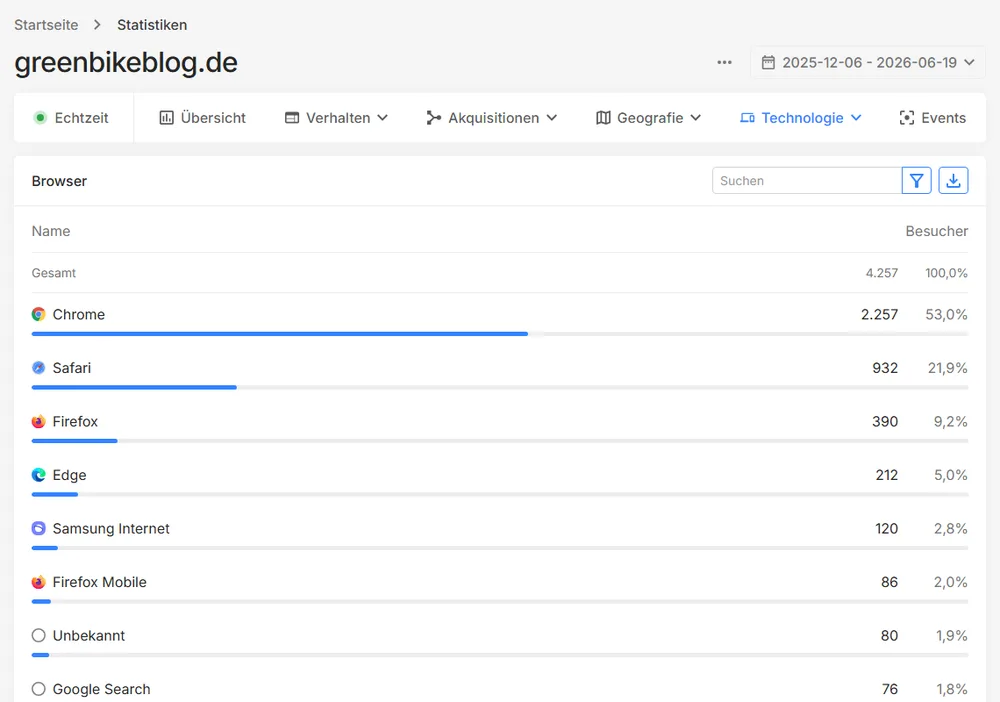Click Chrome visitor count 2.257

[x=879, y=314]
